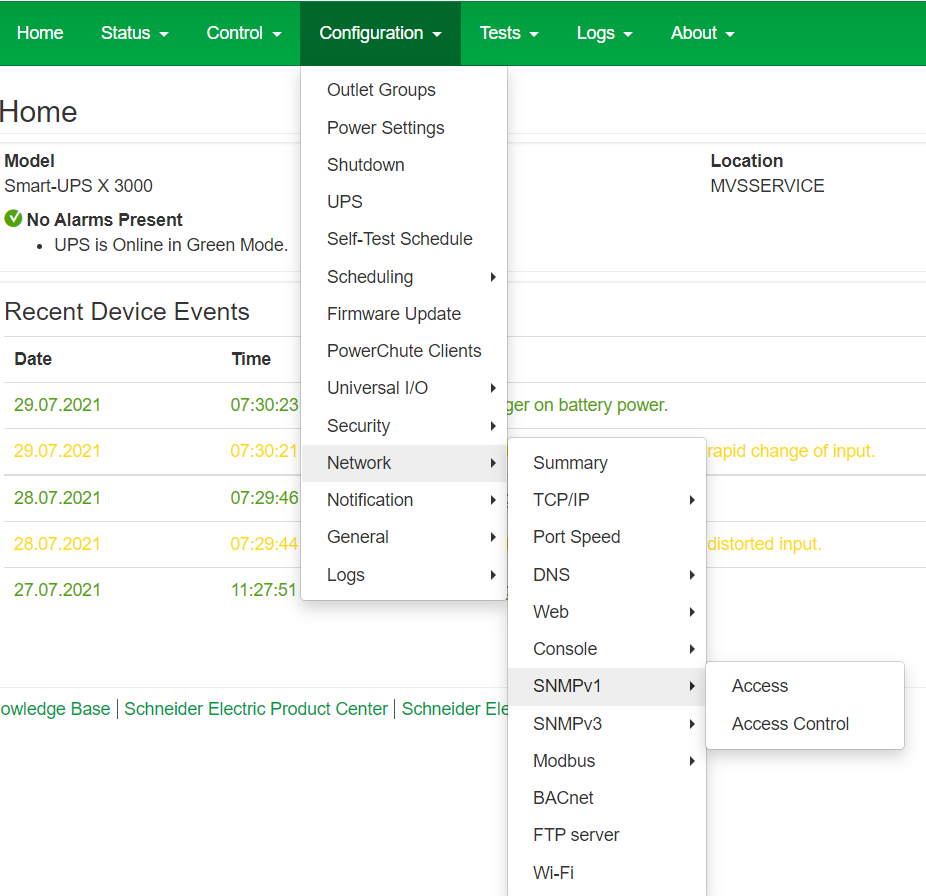
Task: Expand the SNMPv3 submenu
Action: (607, 724)
